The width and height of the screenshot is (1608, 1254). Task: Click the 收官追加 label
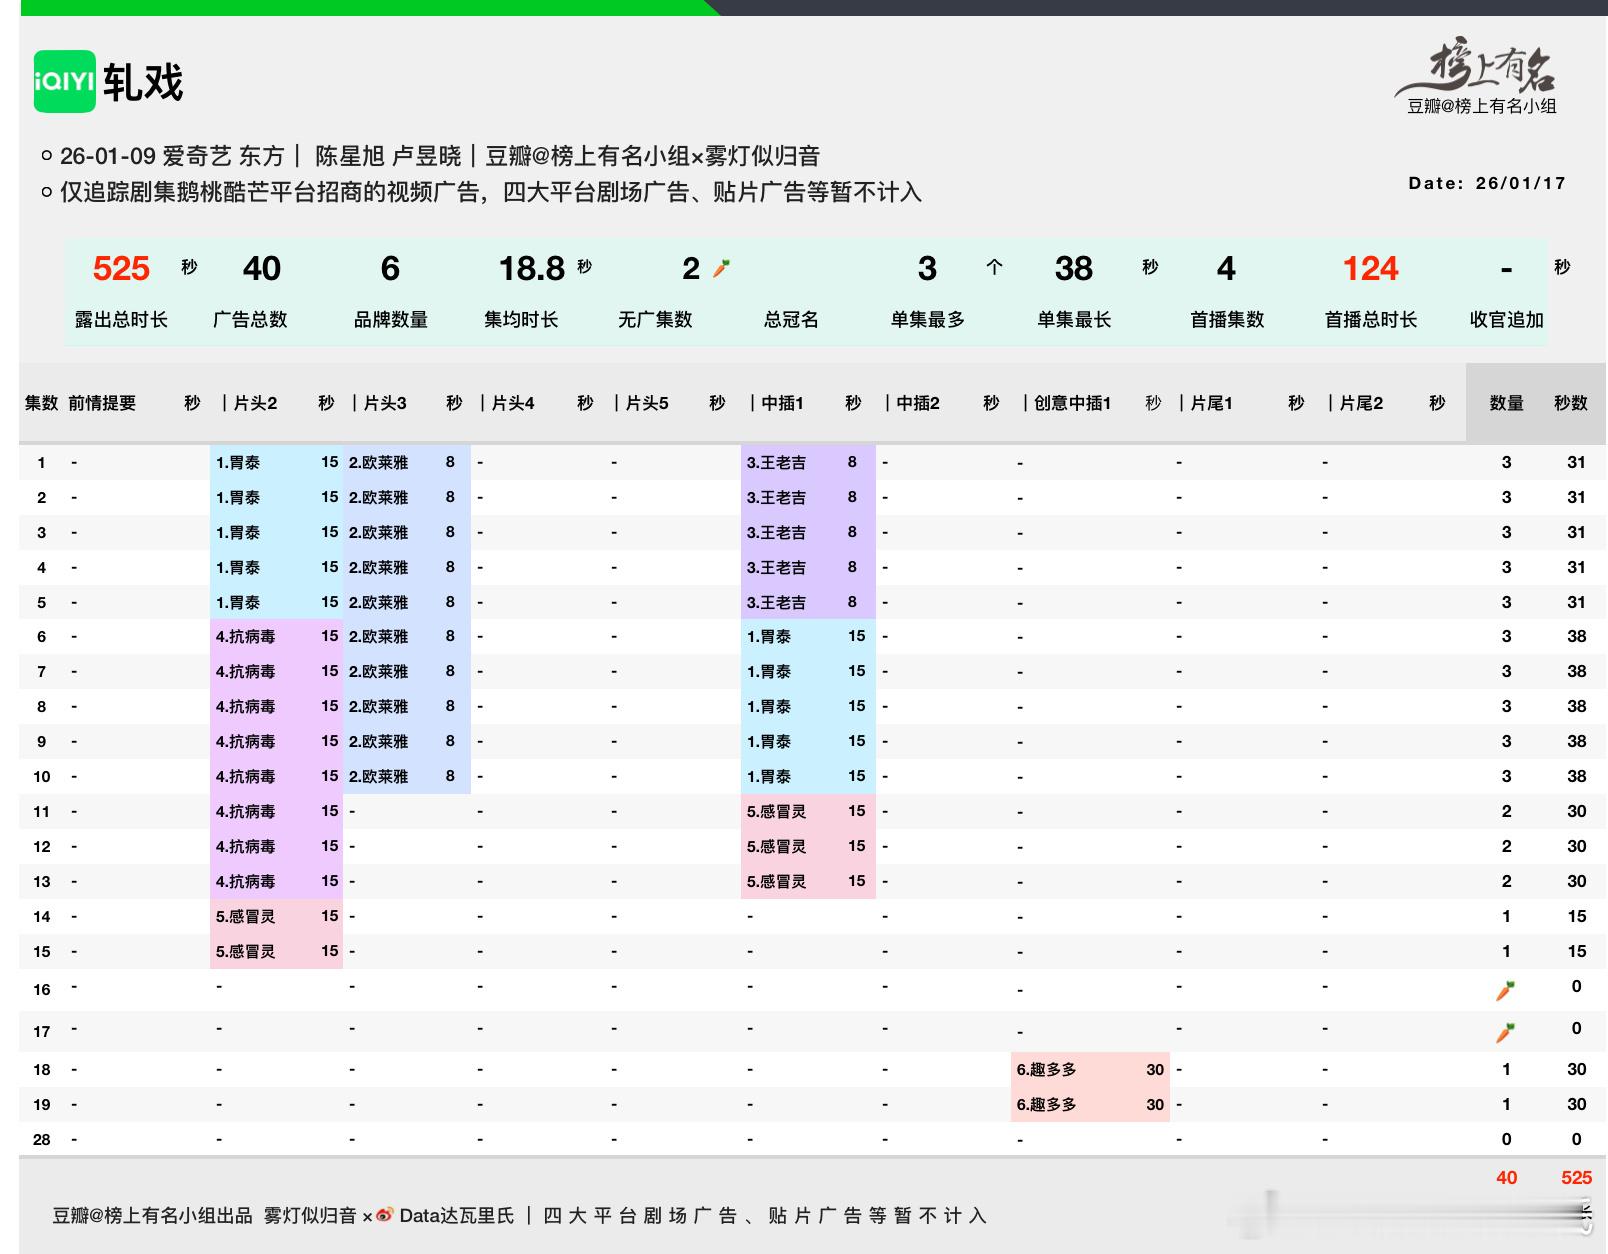click(1507, 320)
